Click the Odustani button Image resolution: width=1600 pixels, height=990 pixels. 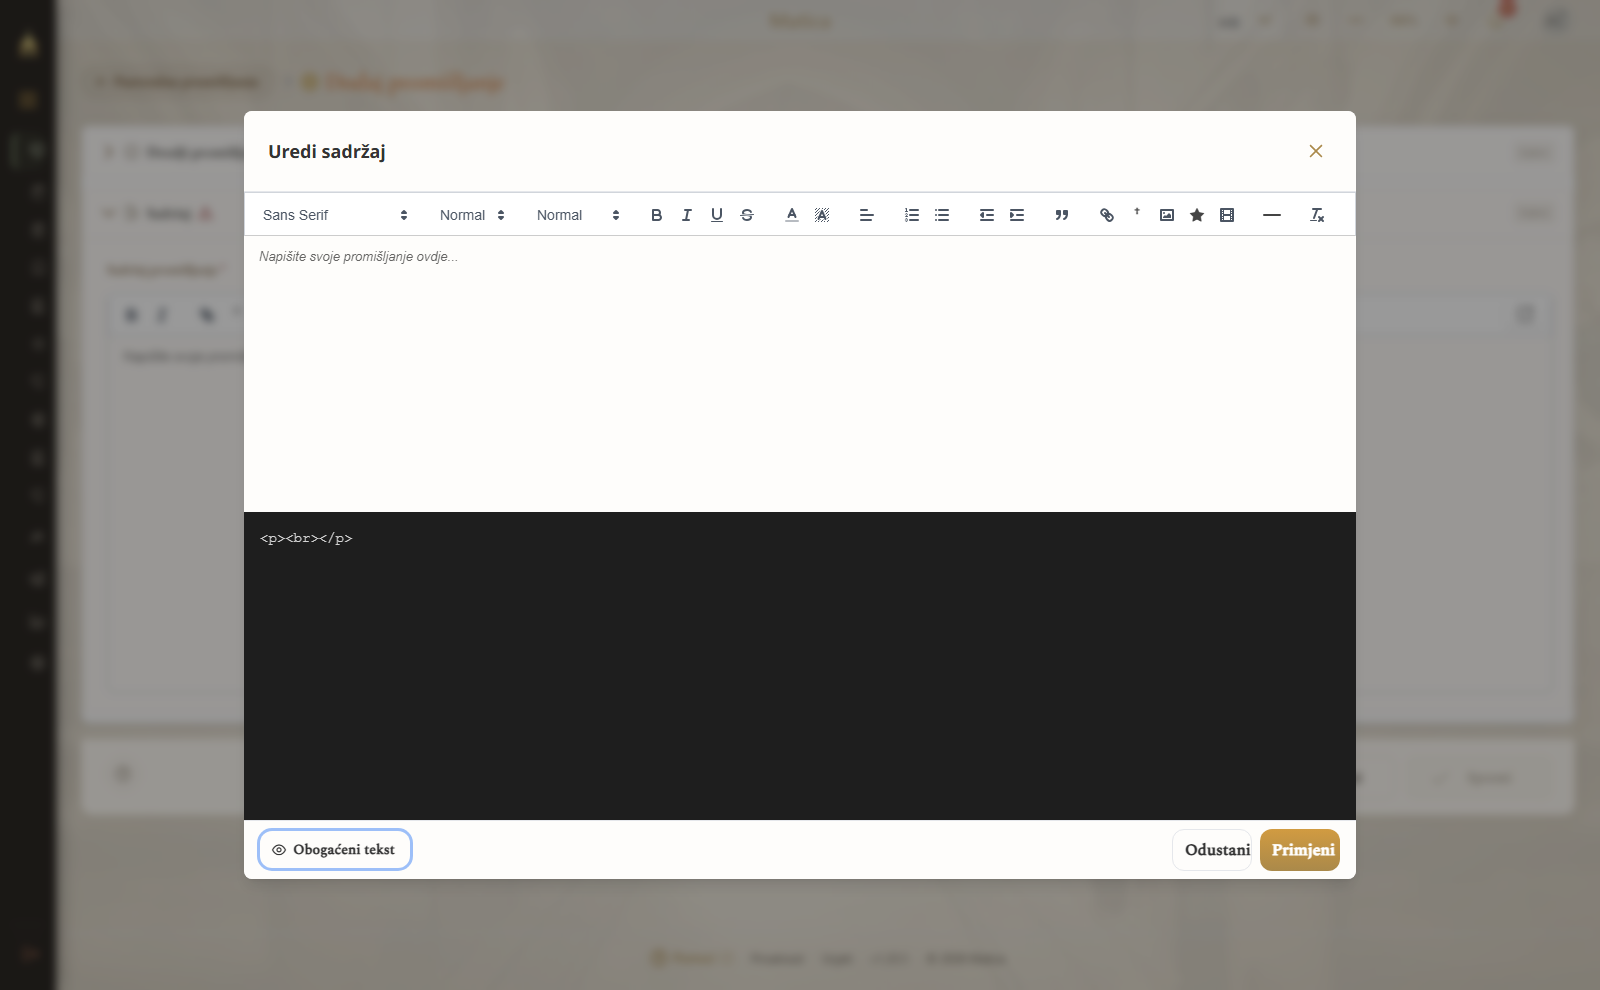[x=1212, y=850]
